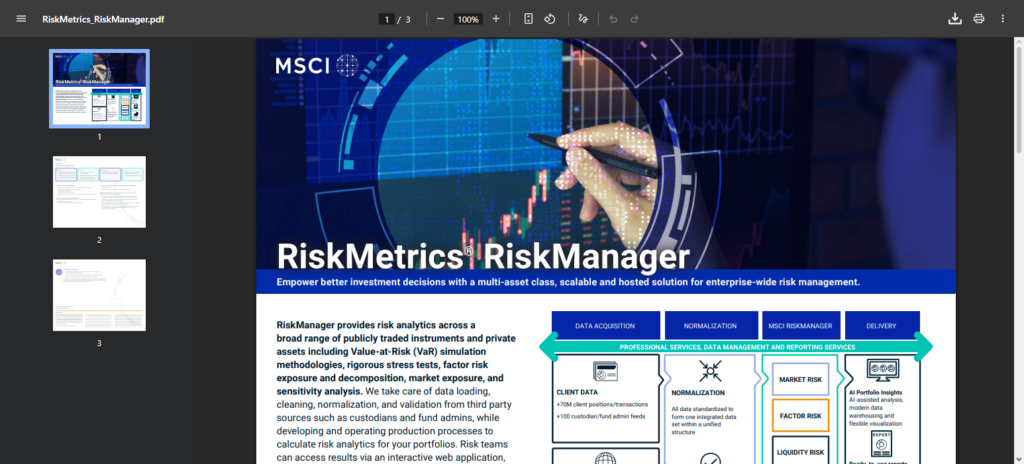Viewport: 1024px width, 464px height.
Task: Click the vertical scrollbar thumb
Action: click(x=1018, y=101)
